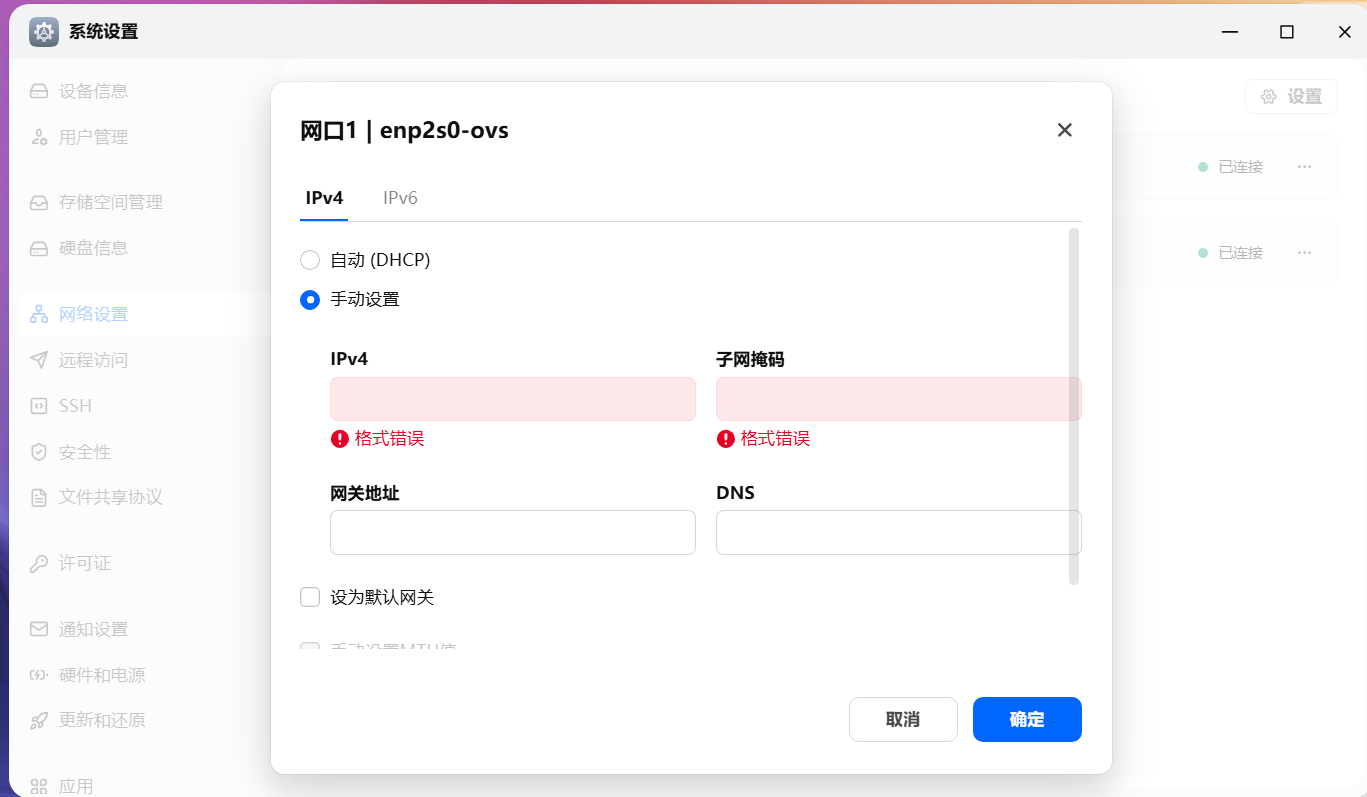Switch to the IPv6 tab
This screenshot has height=797, width=1367.
pyautogui.click(x=400, y=198)
